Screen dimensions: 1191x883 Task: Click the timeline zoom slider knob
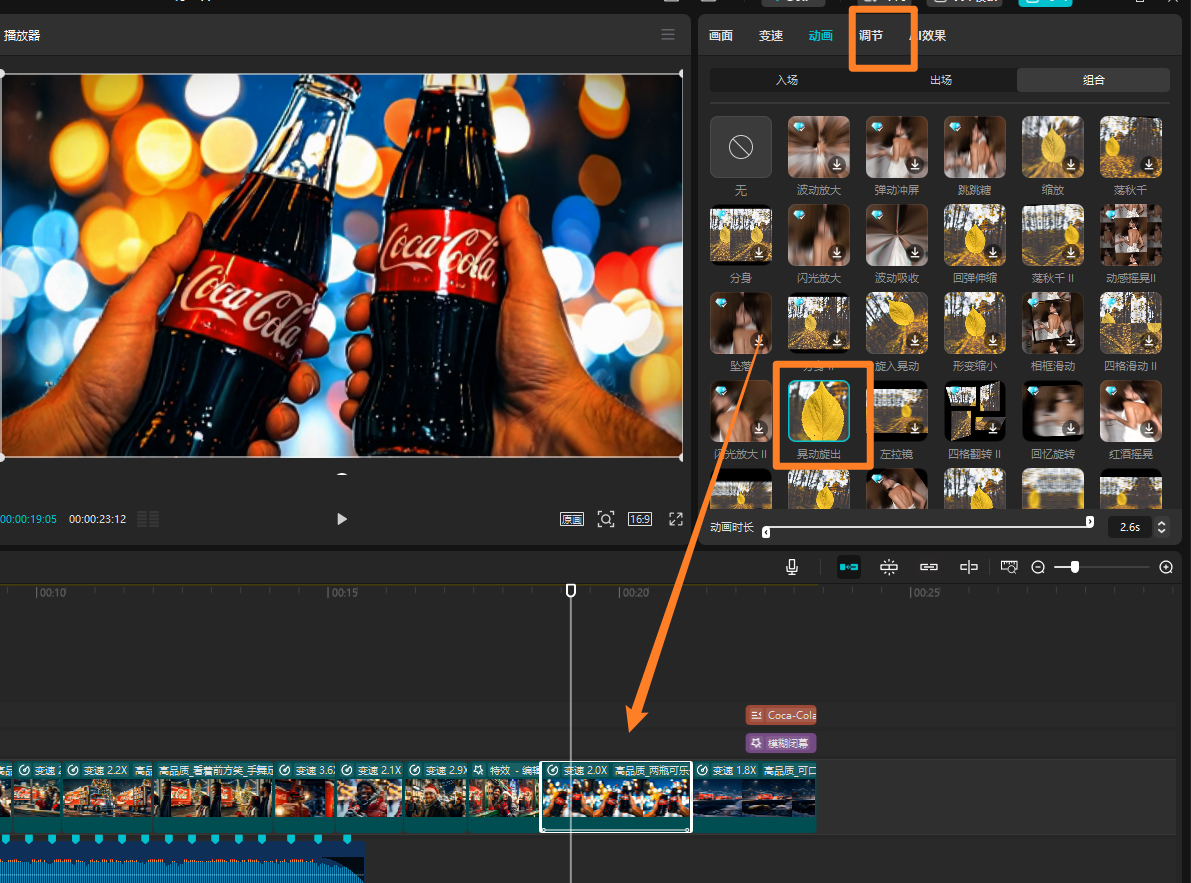click(1075, 567)
